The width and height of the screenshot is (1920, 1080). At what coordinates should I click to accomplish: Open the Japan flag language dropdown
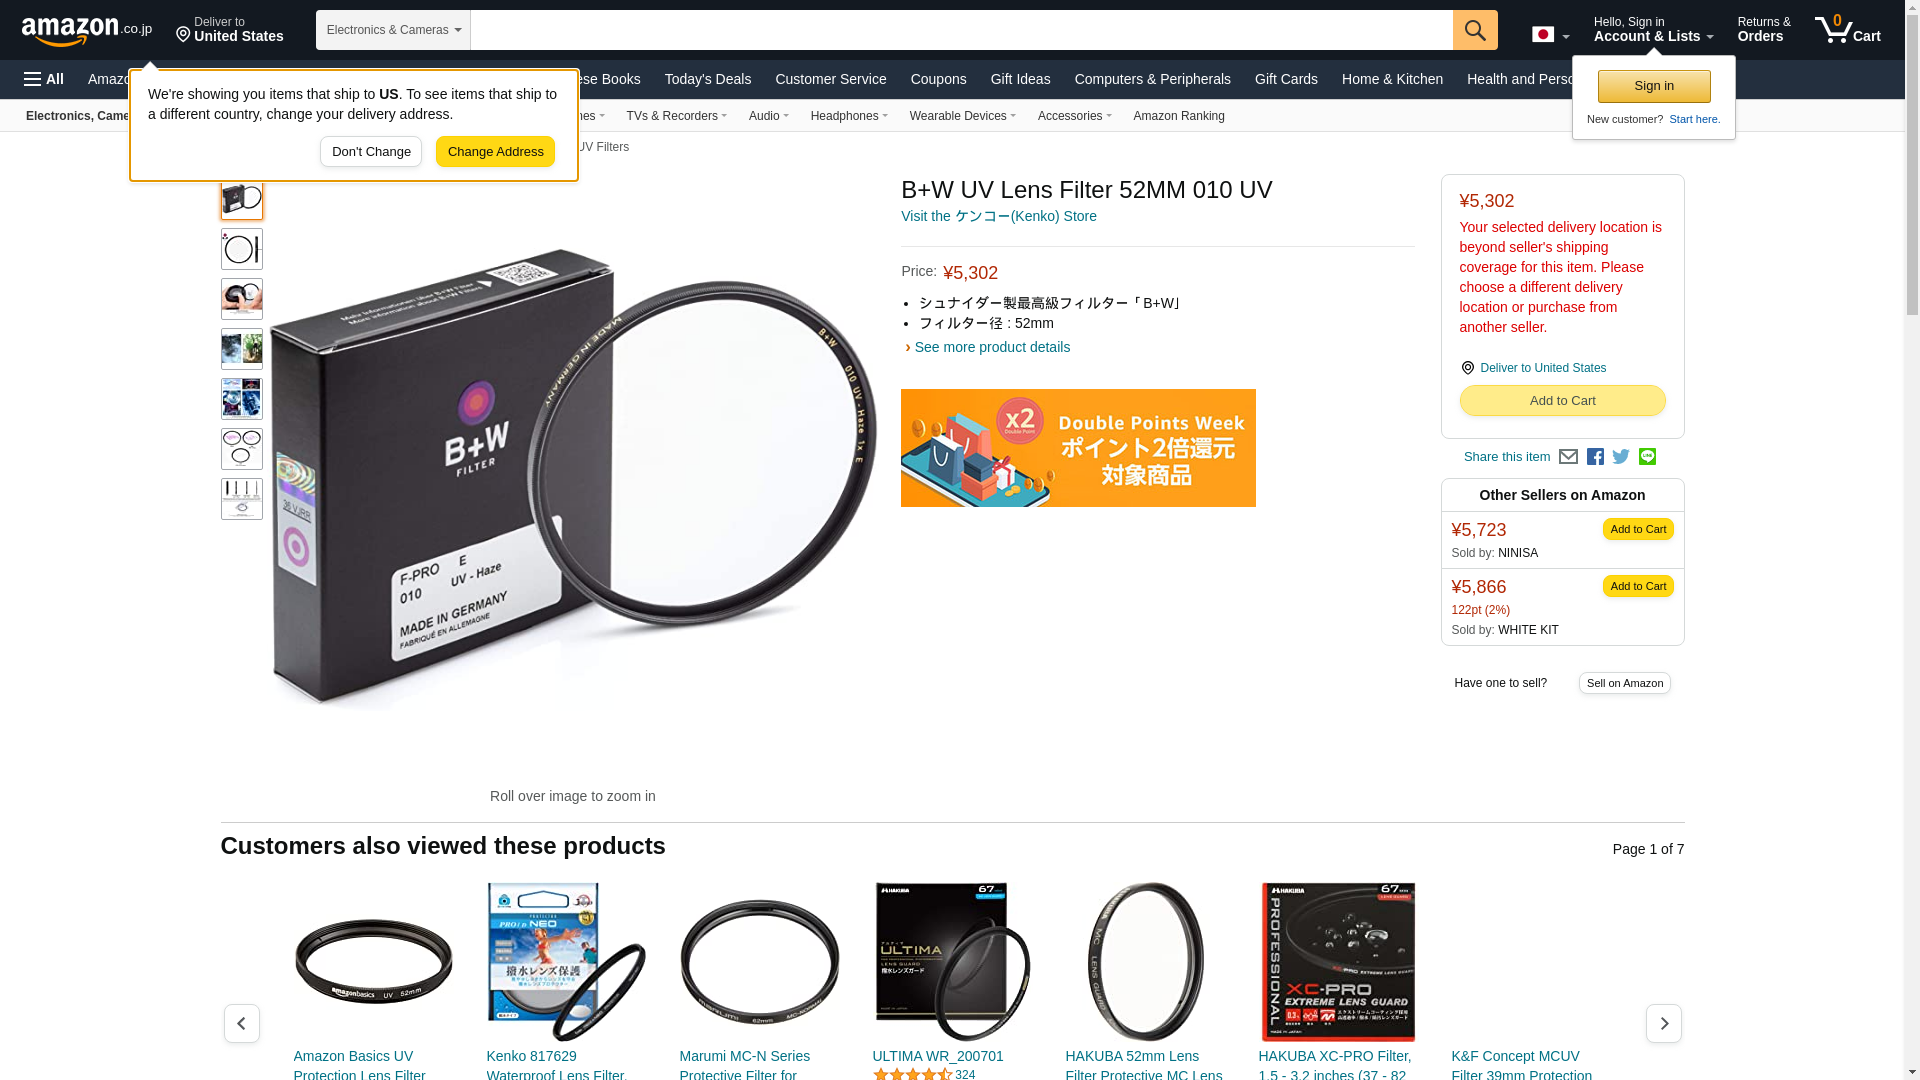click(x=1550, y=35)
